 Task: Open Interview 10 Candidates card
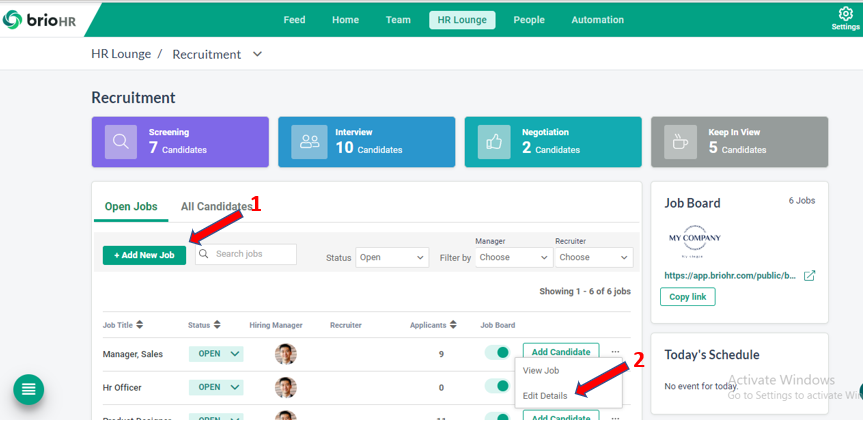[367, 141]
